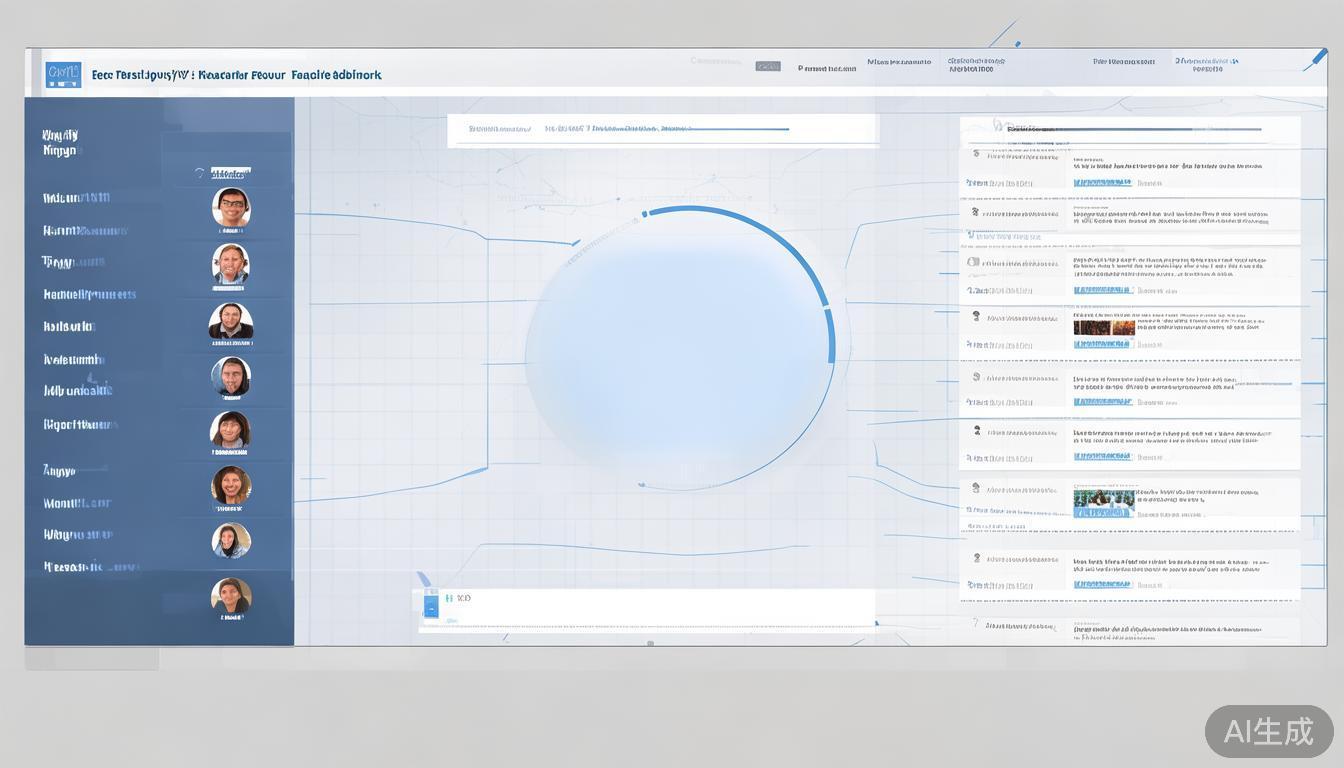
Task: Click the blue pen icon in top-right corner
Action: click(1315, 60)
